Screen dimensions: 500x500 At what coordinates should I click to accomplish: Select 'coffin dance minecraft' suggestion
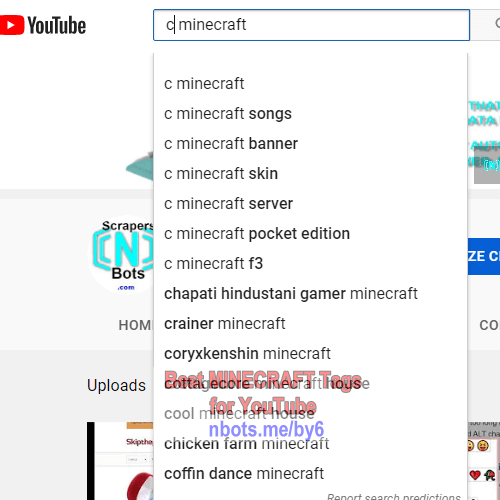point(310,474)
